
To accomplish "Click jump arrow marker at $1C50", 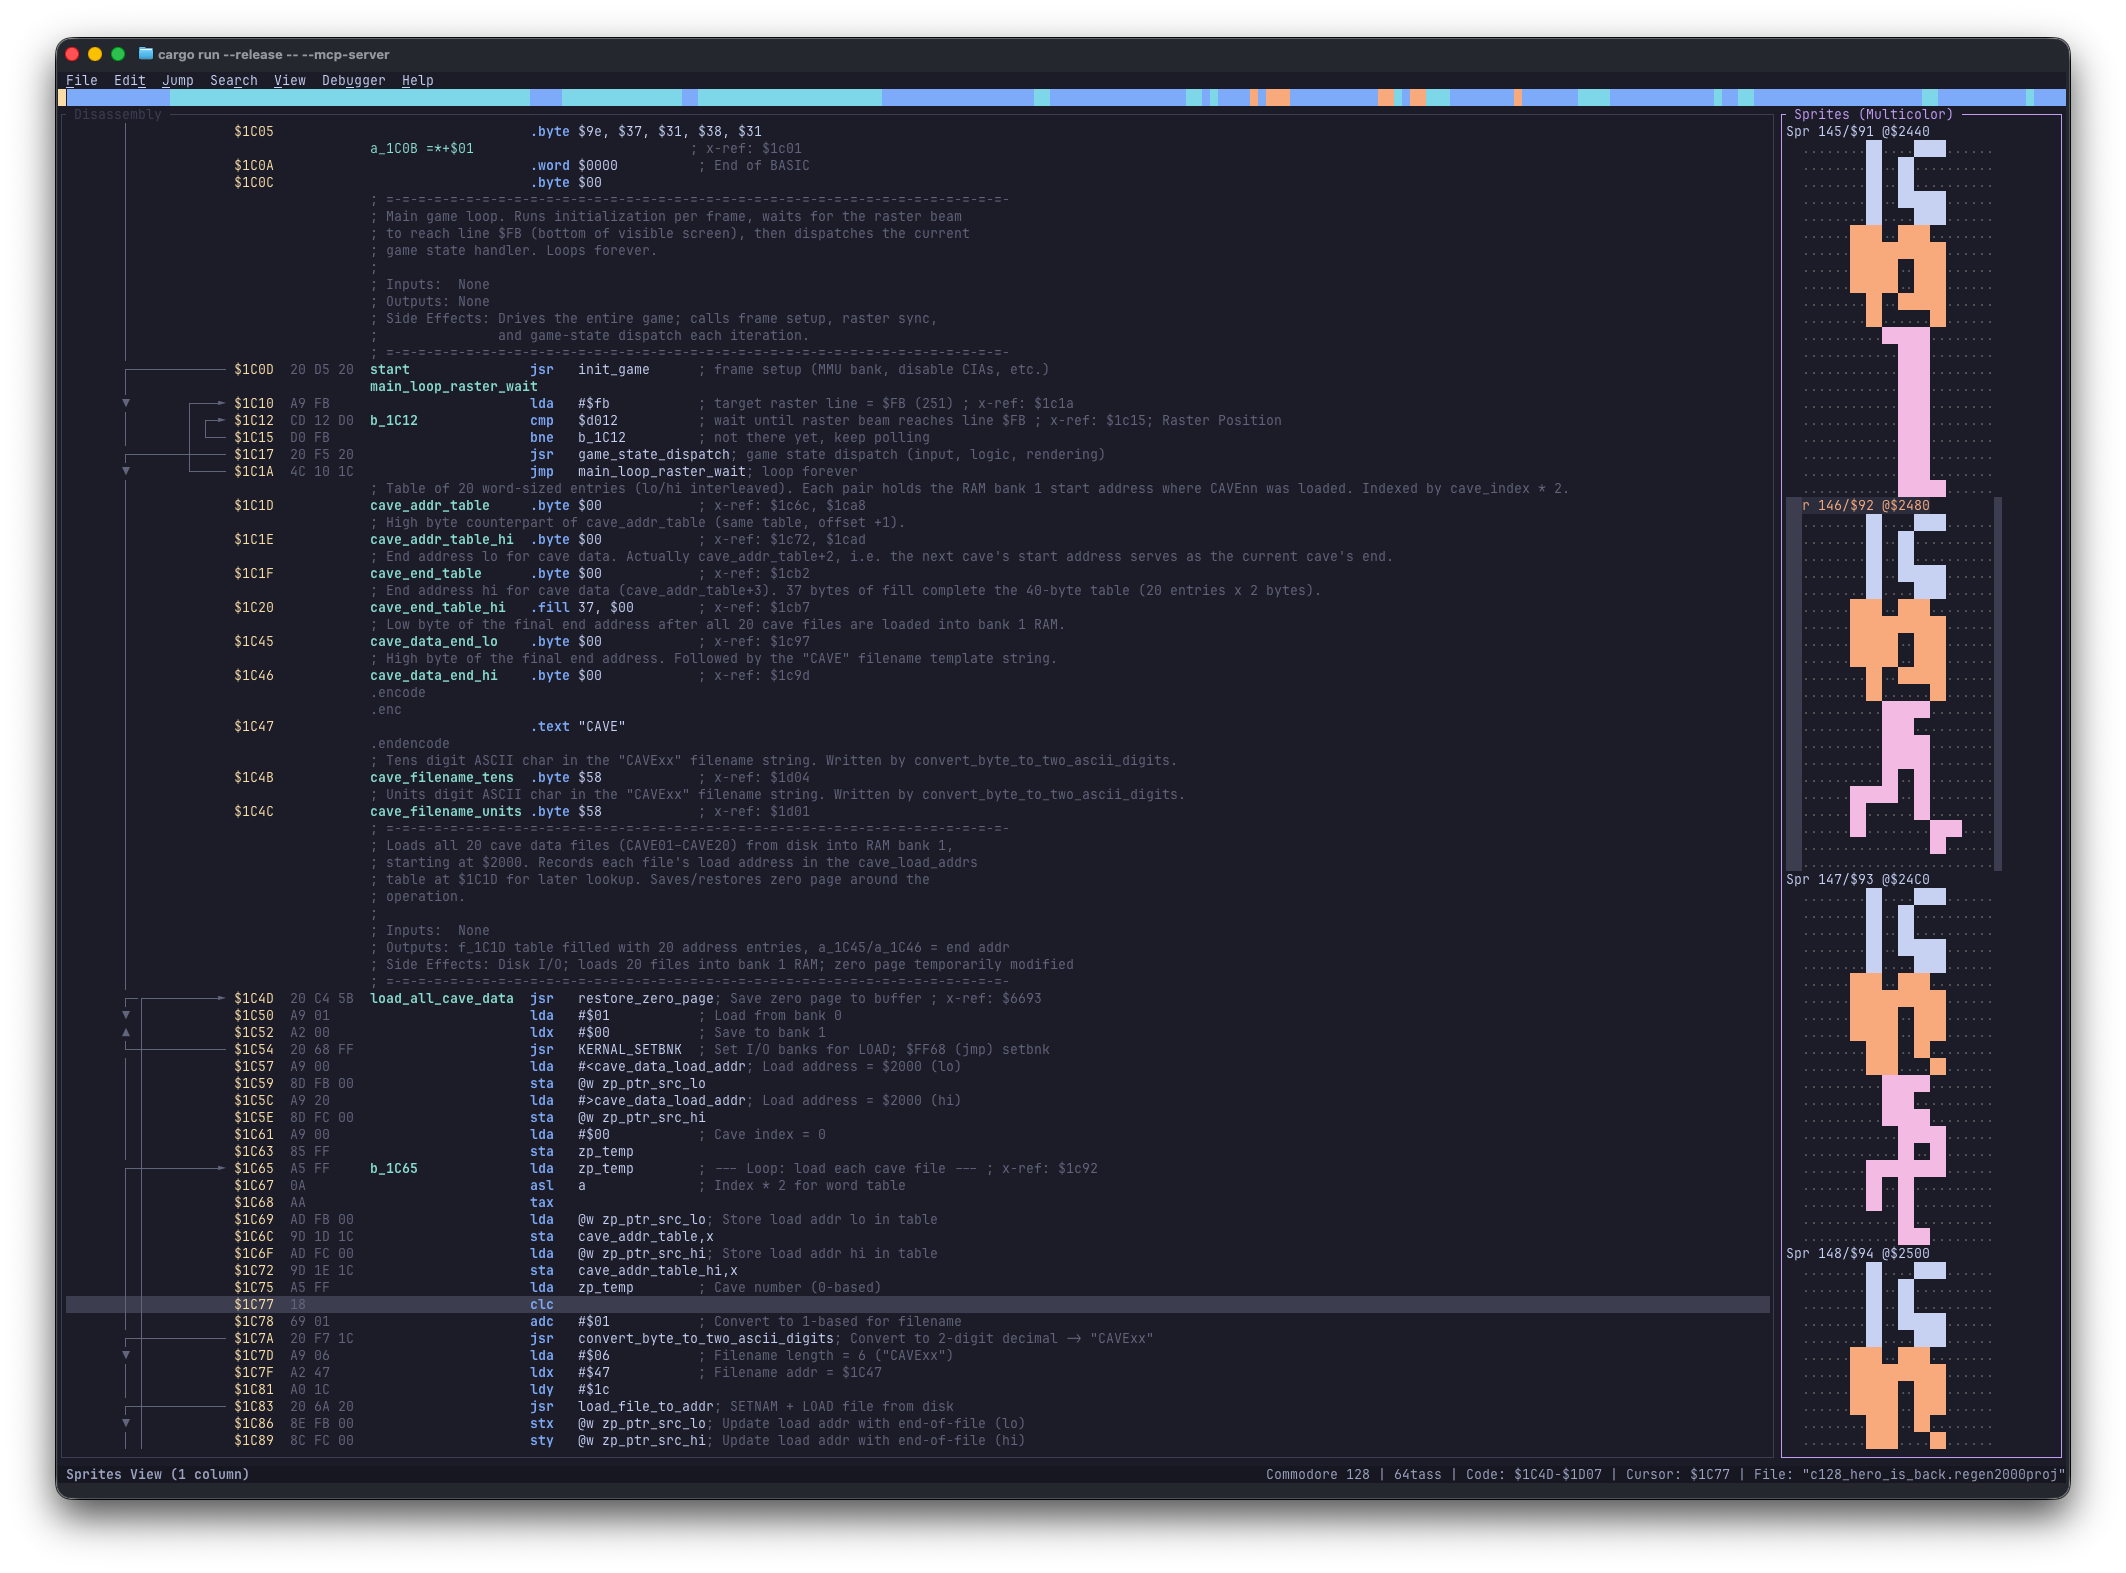I will pyautogui.click(x=126, y=1015).
